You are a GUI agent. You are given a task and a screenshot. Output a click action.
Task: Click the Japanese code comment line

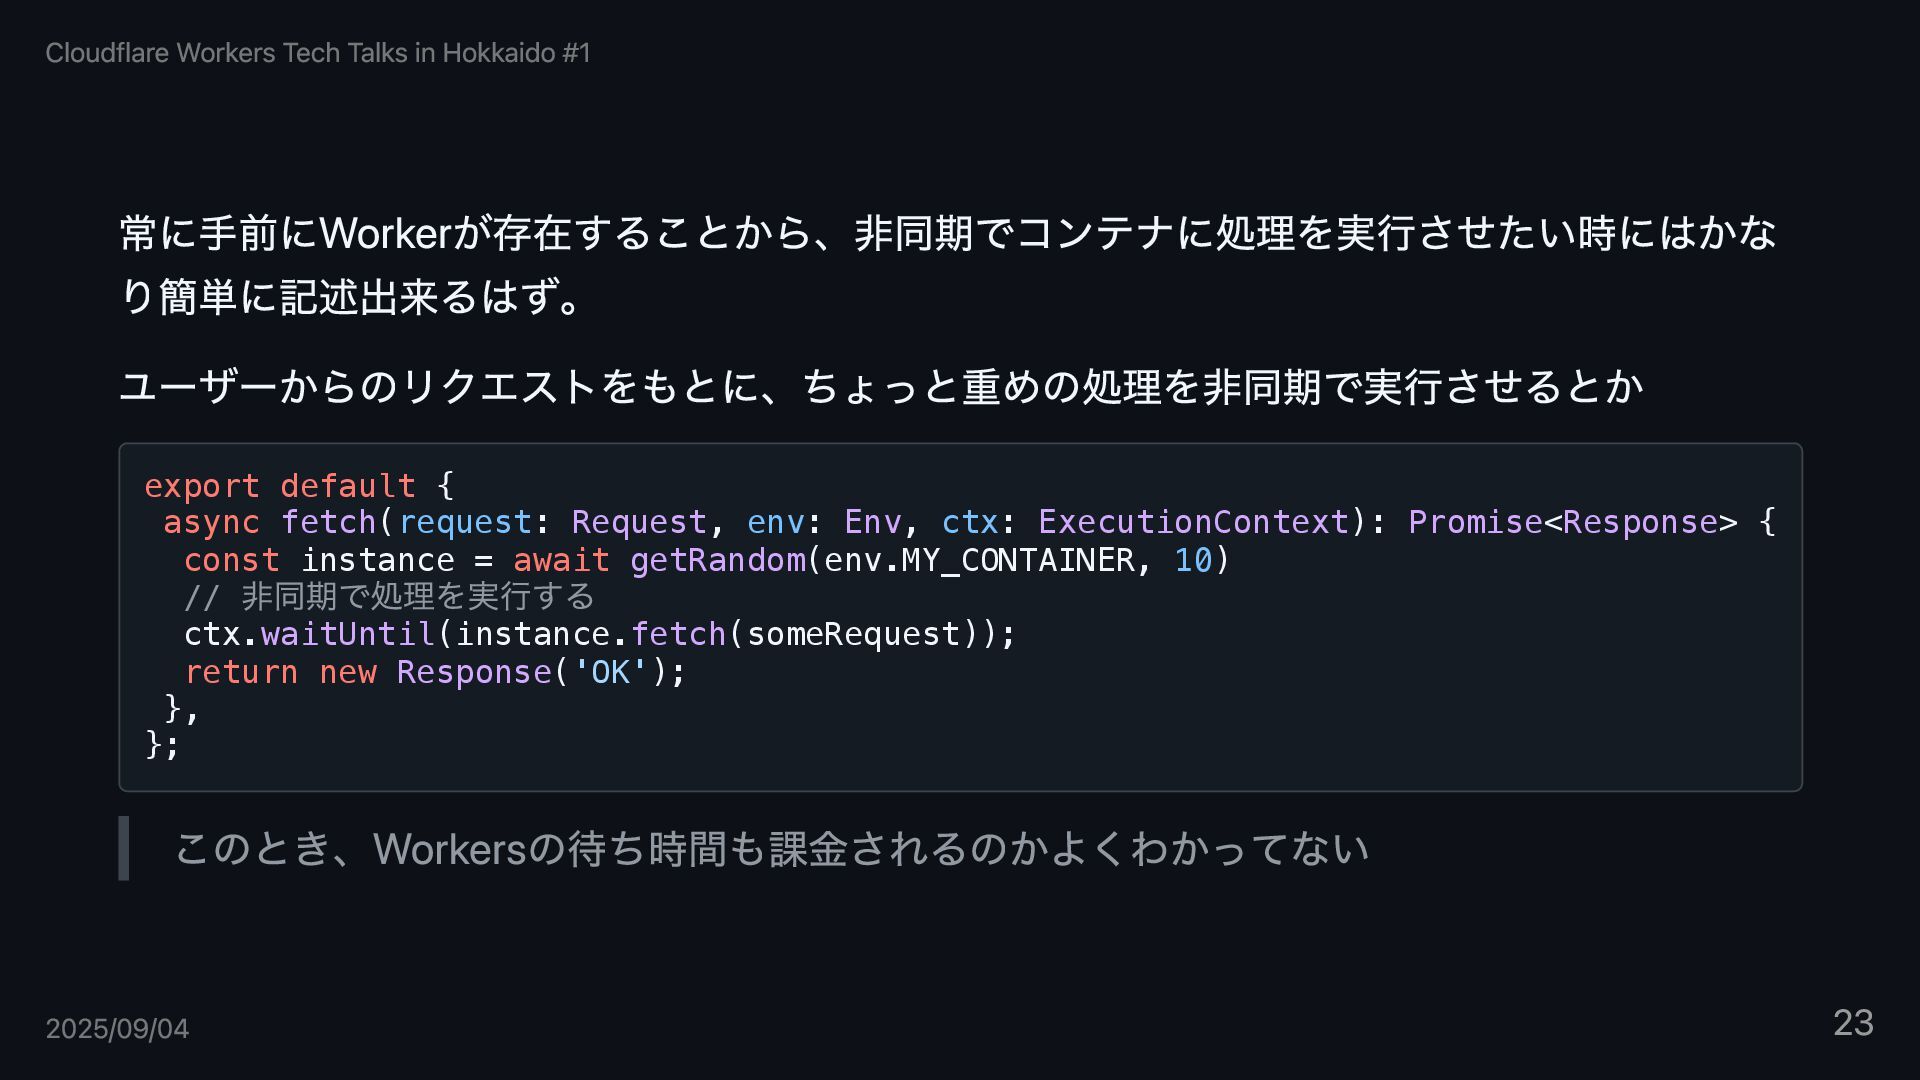[x=389, y=597]
